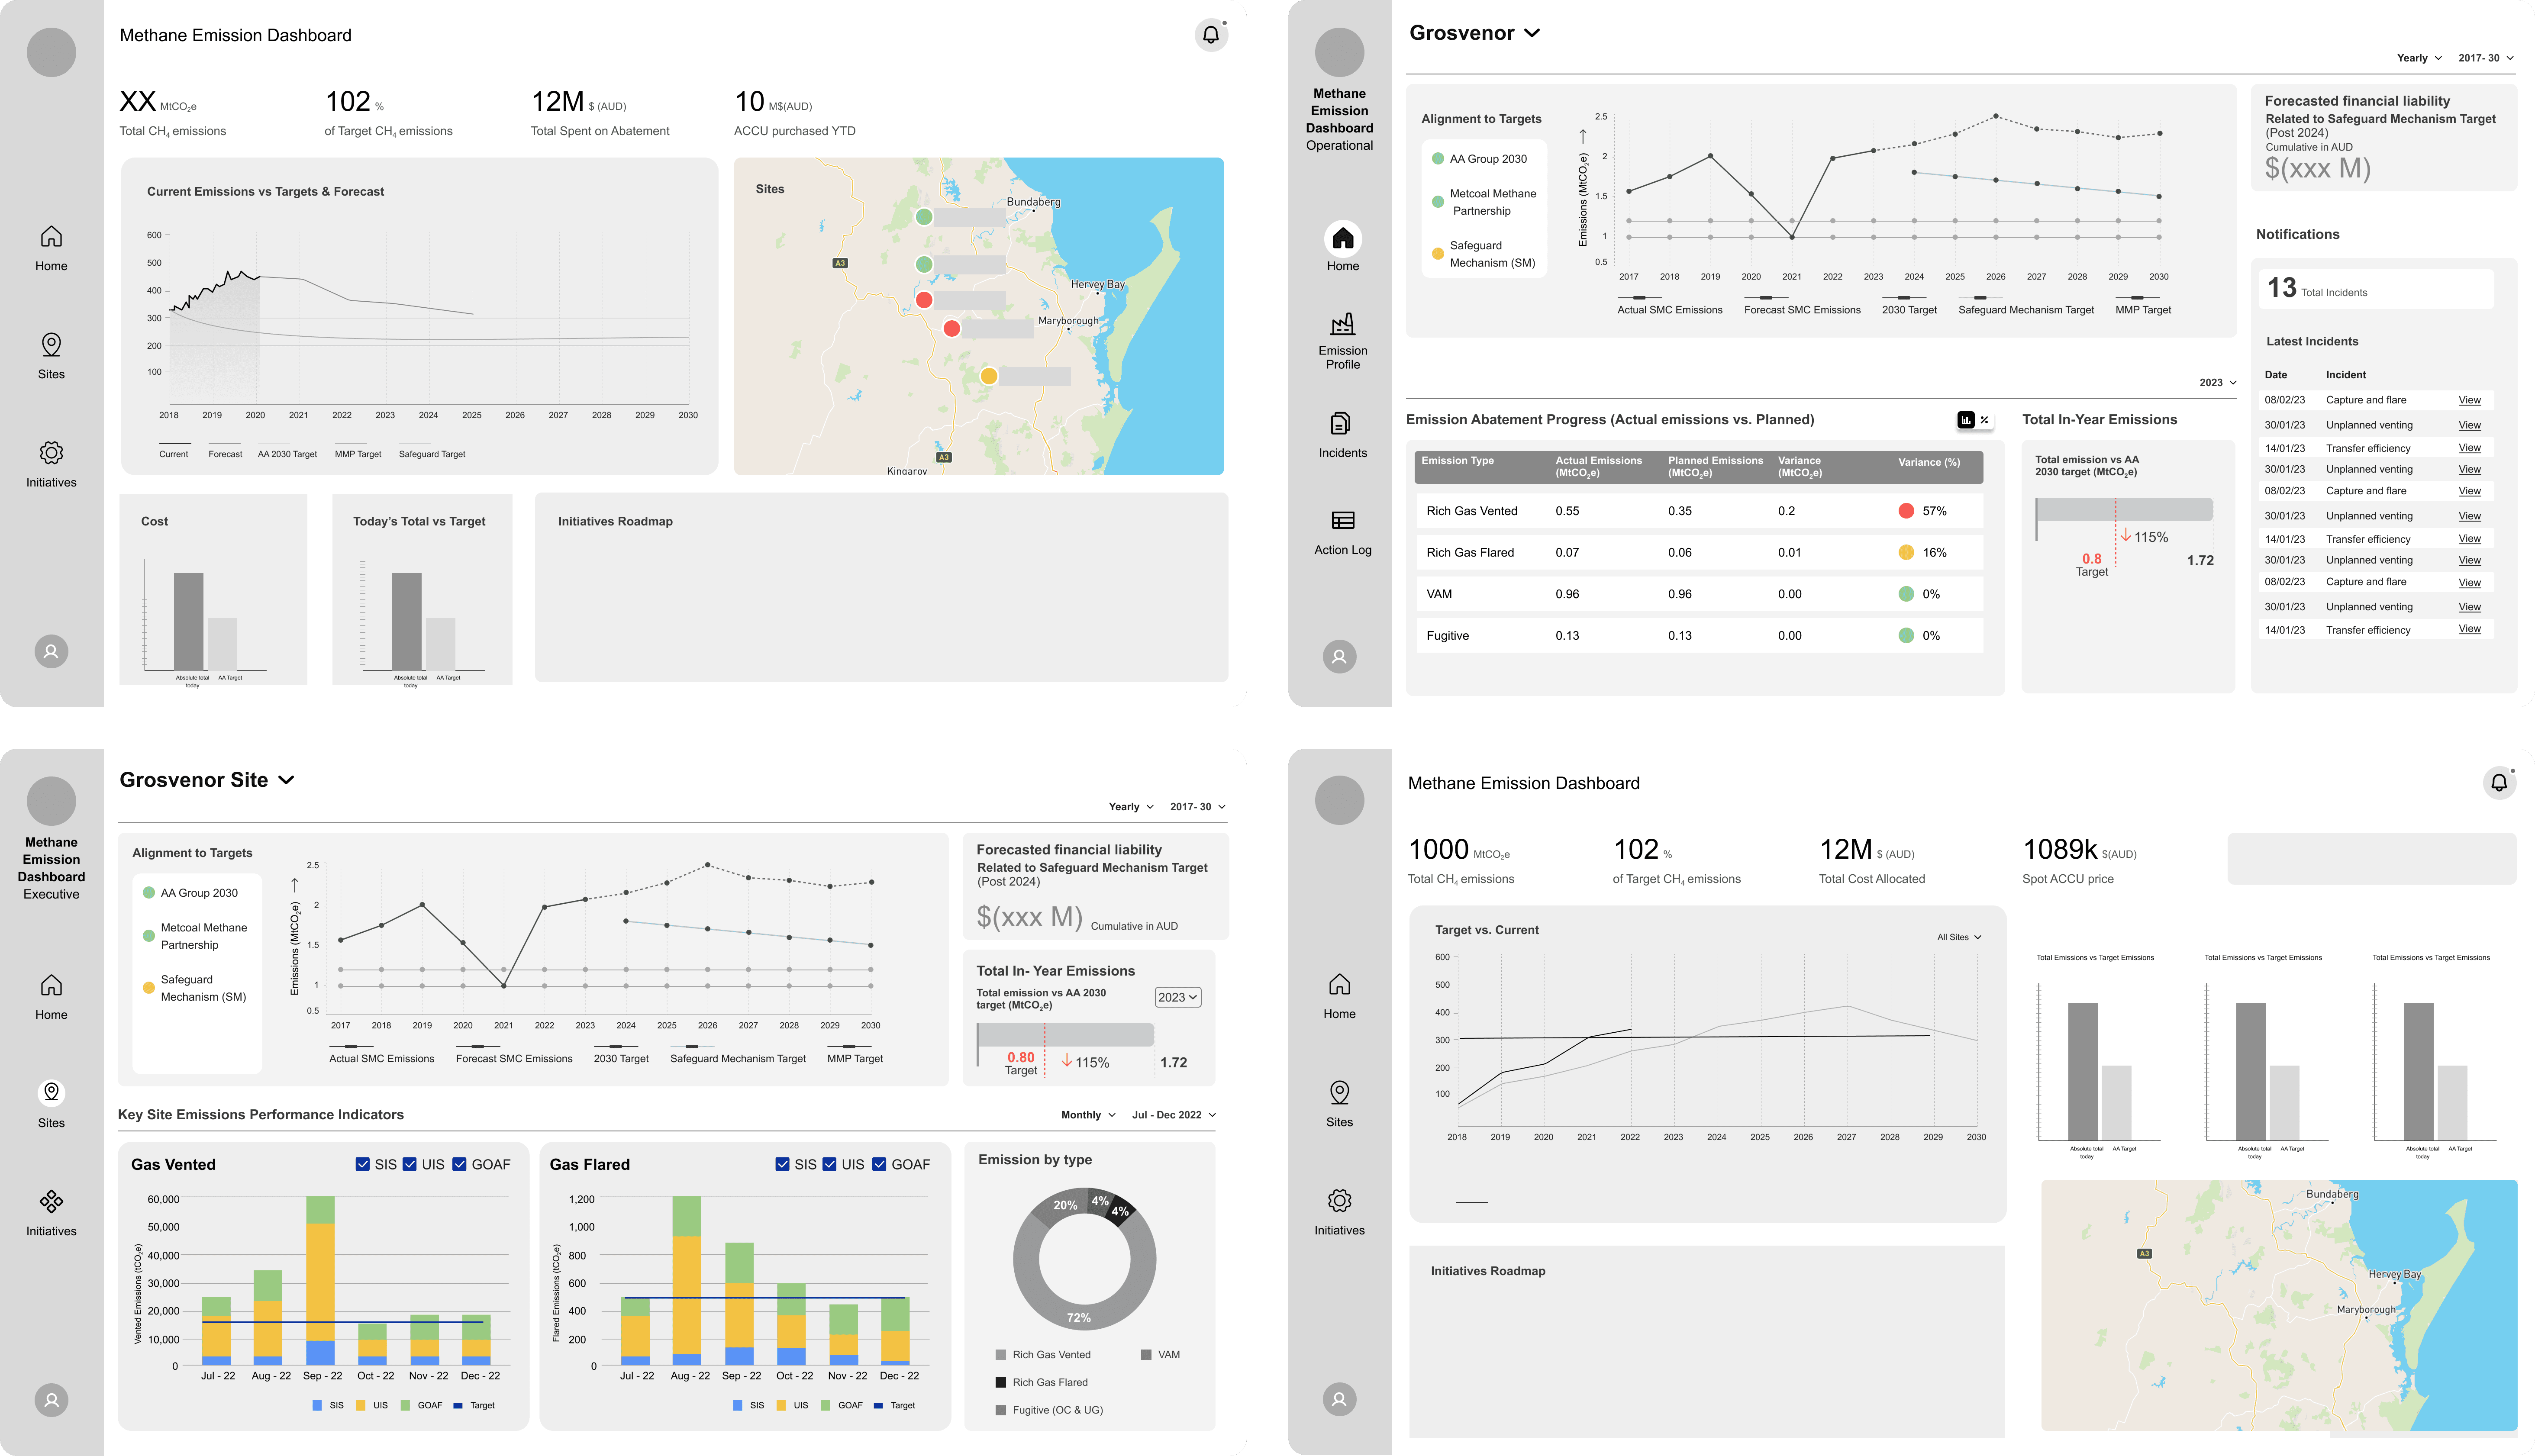This screenshot has height=1456, width=2535.
Task: Click View link on topmost latest incident
Action: pyautogui.click(x=2469, y=400)
